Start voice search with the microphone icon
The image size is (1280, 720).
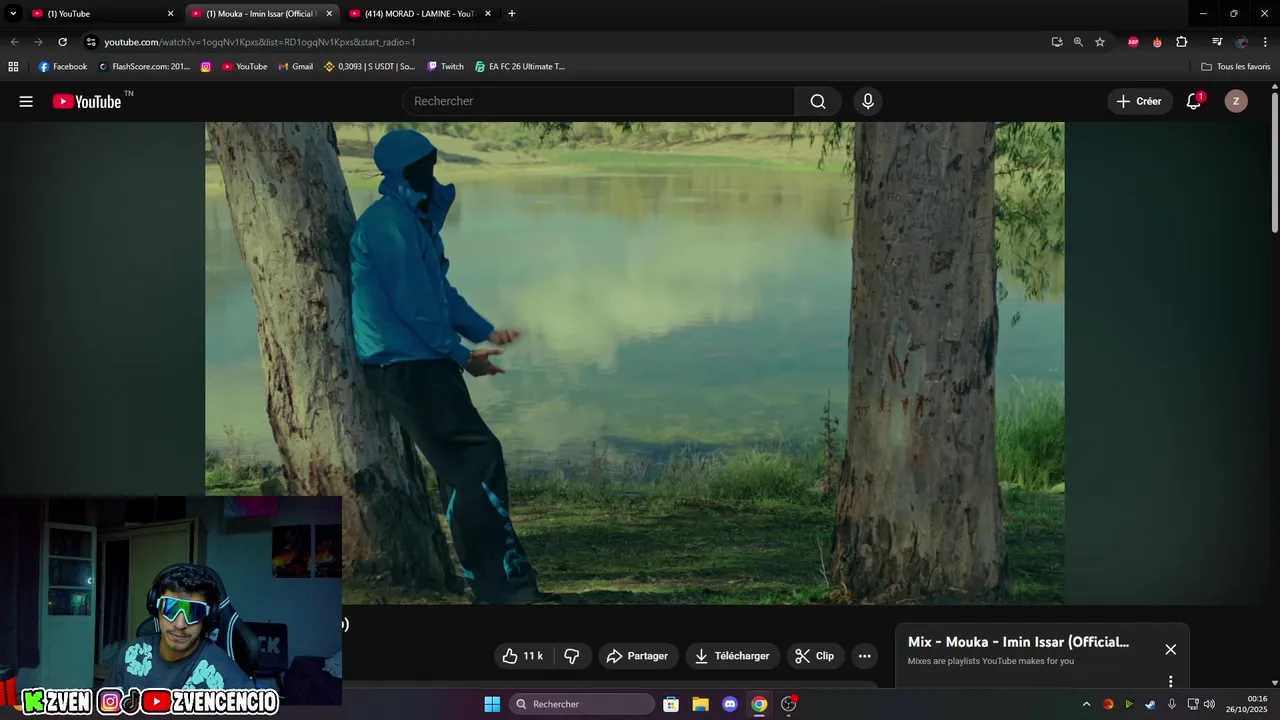(868, 101)
